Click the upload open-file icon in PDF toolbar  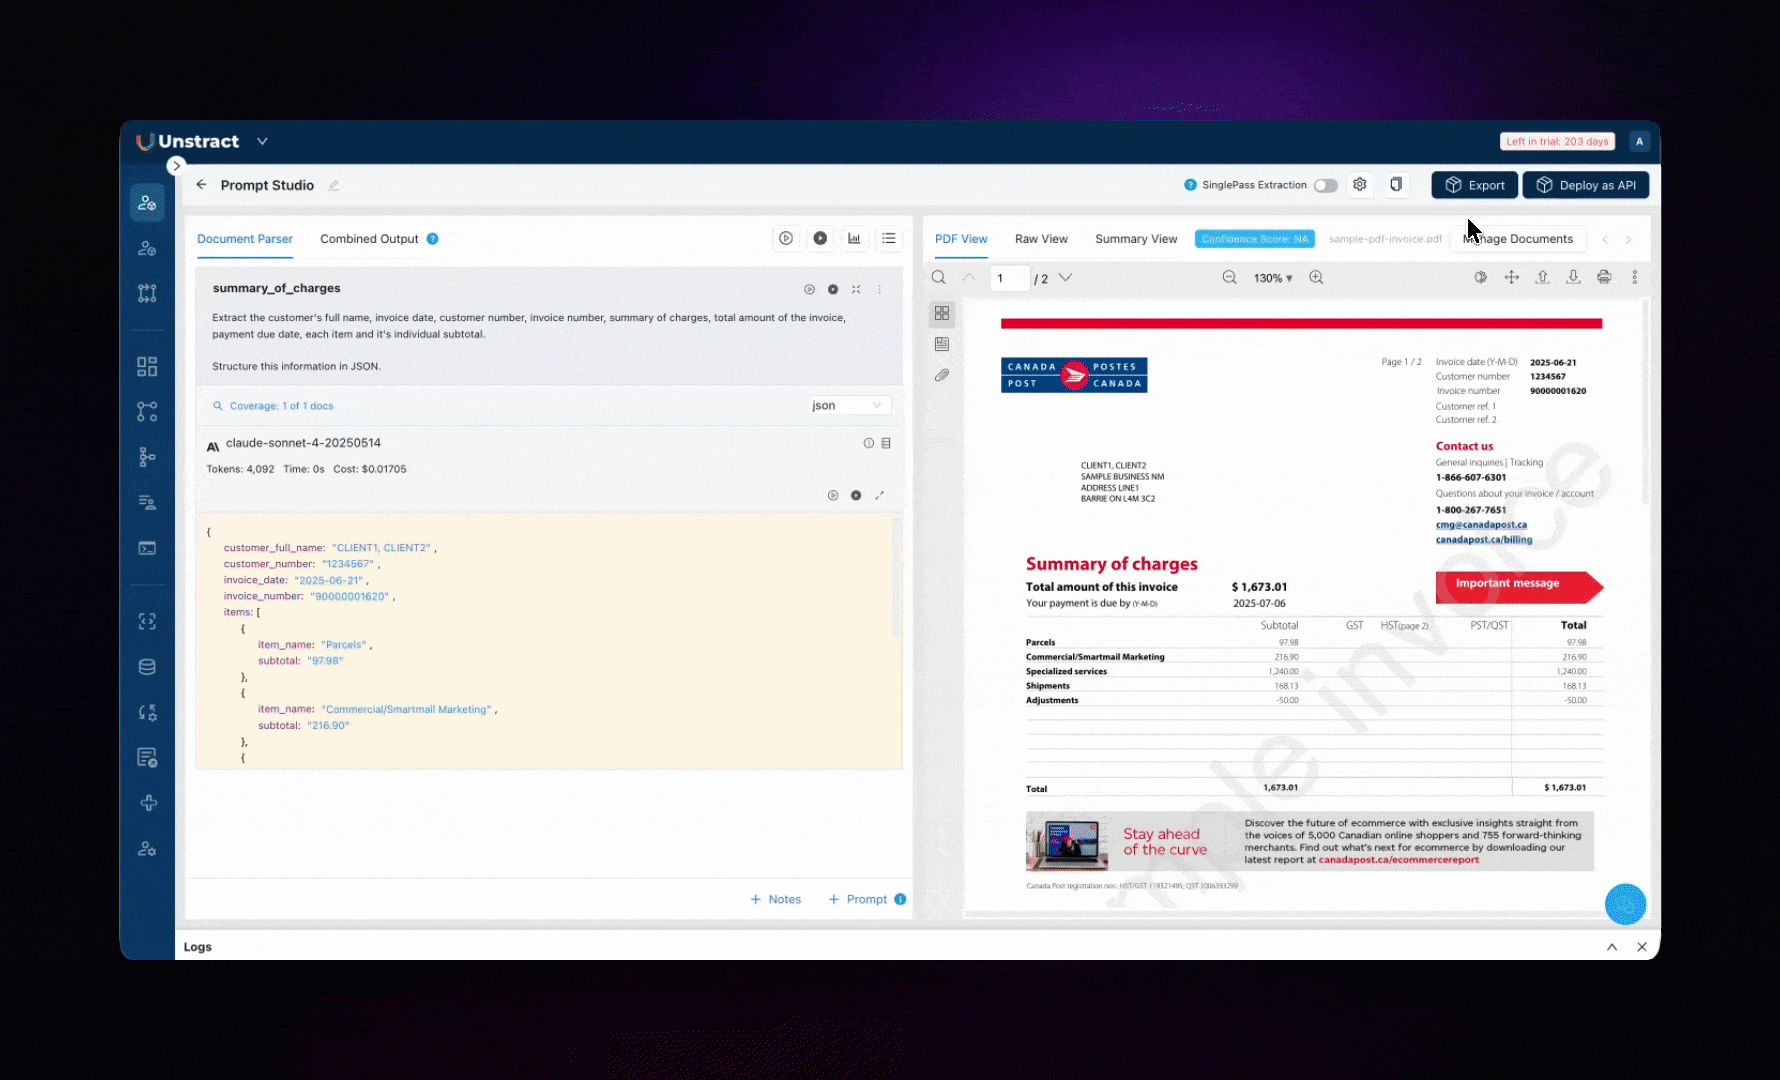tap(1543, 277)
